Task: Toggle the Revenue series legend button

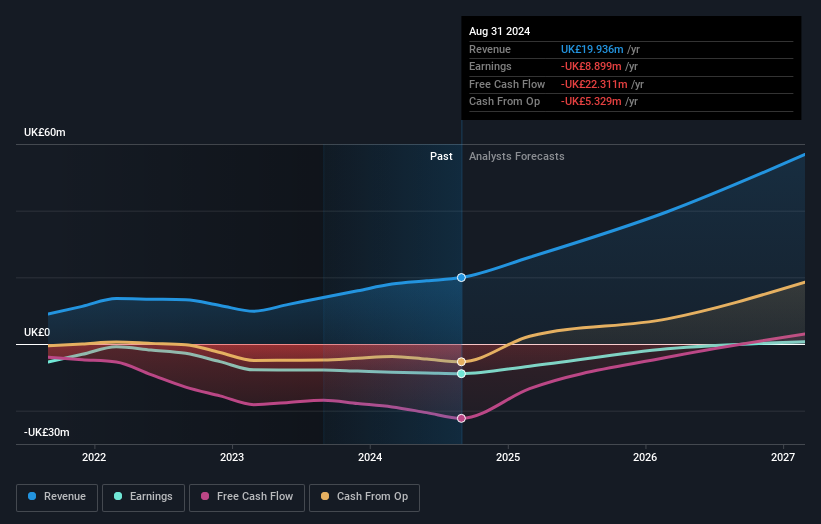Action: [57, 497]
